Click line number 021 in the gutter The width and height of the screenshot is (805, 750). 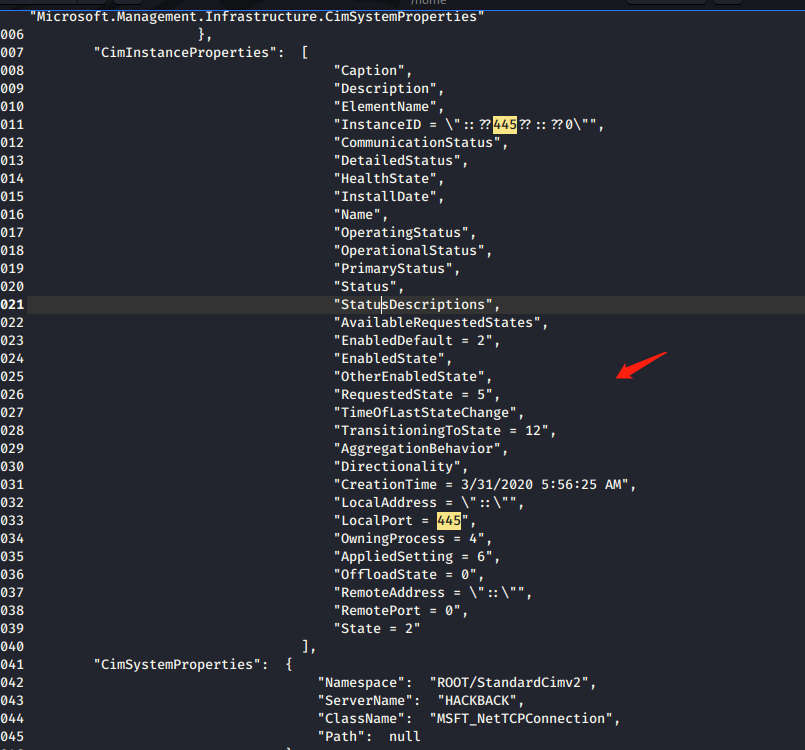[x=12, y=304]
